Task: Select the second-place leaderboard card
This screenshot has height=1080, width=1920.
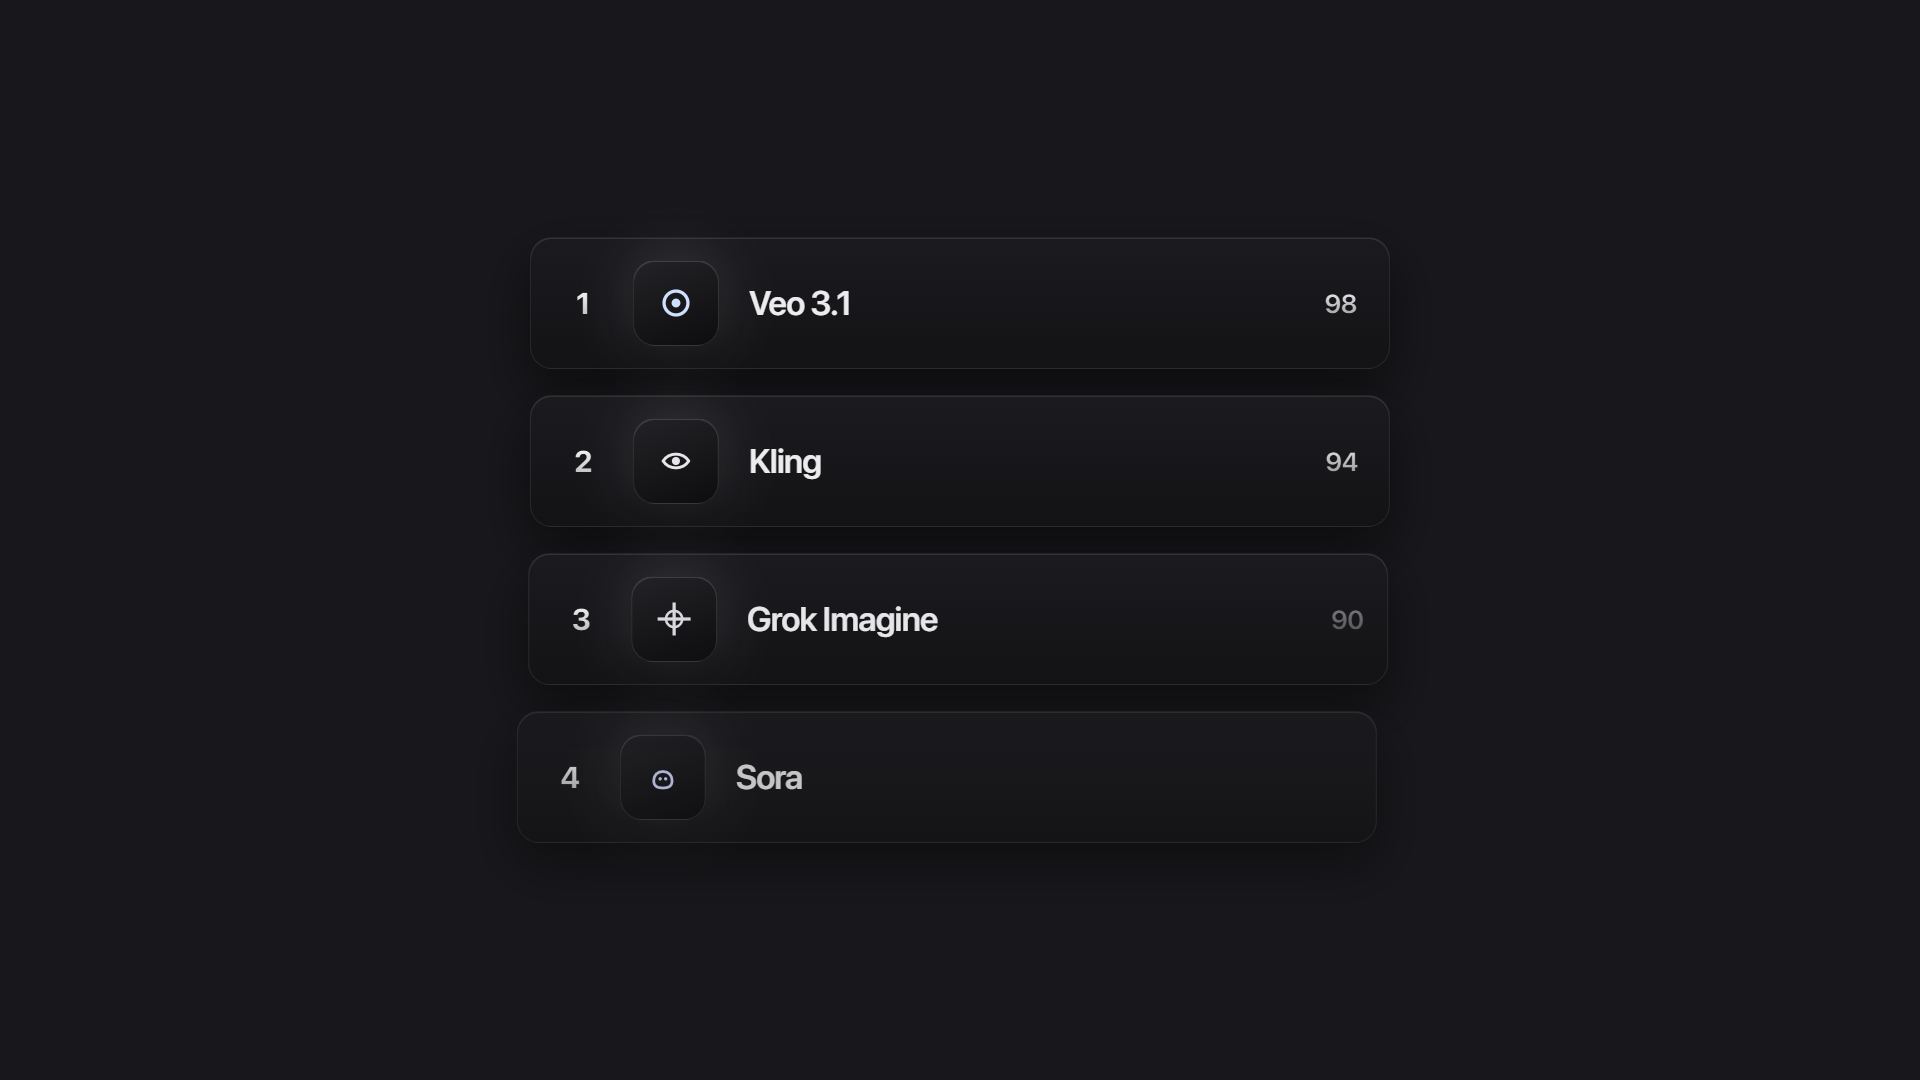Action: (x=960, y=461)
